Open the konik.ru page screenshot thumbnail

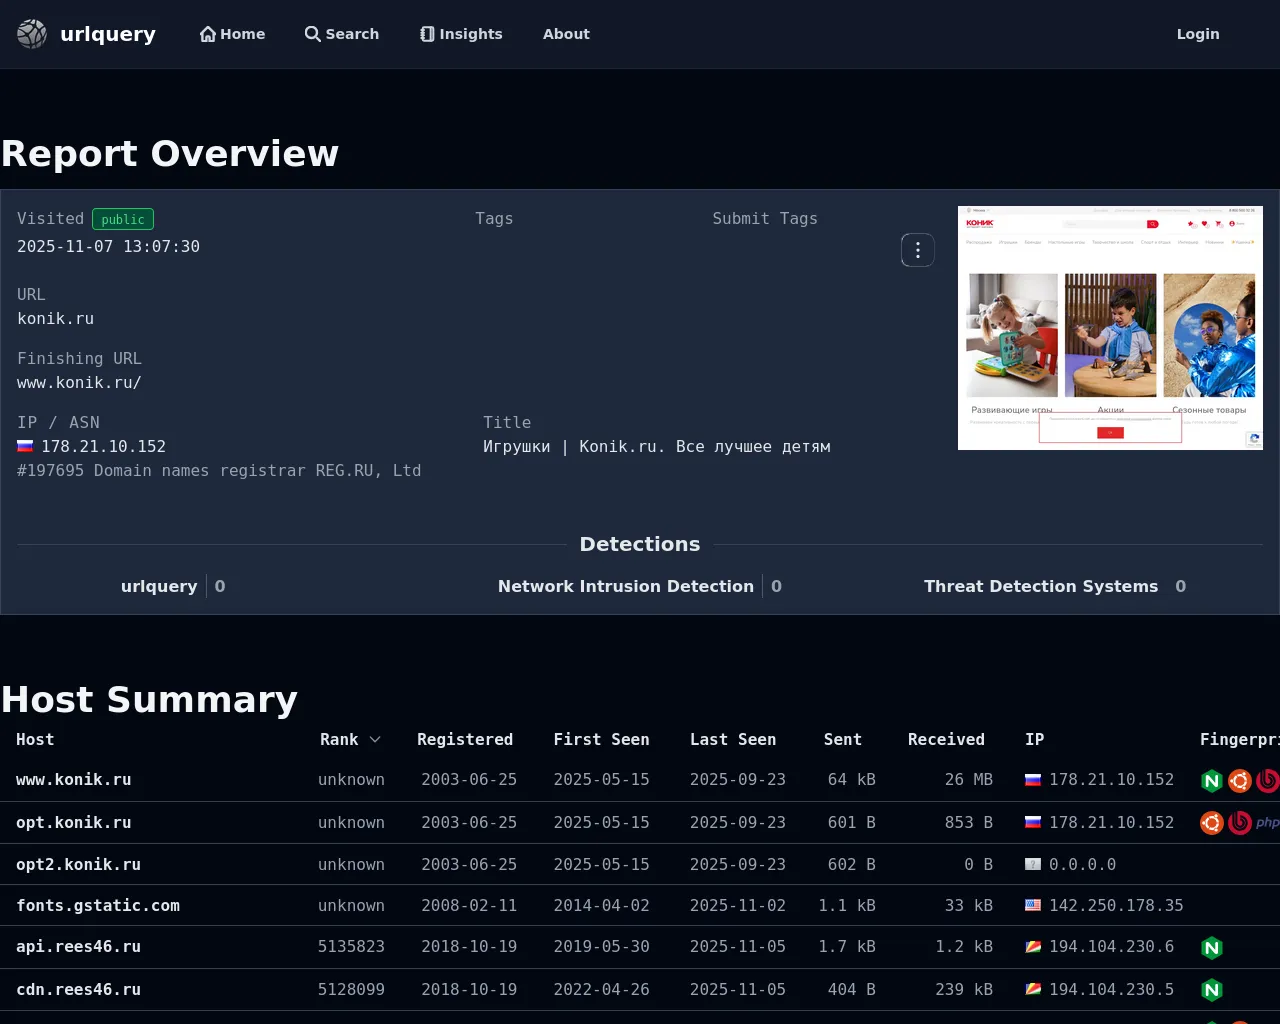coord(1110,328)
